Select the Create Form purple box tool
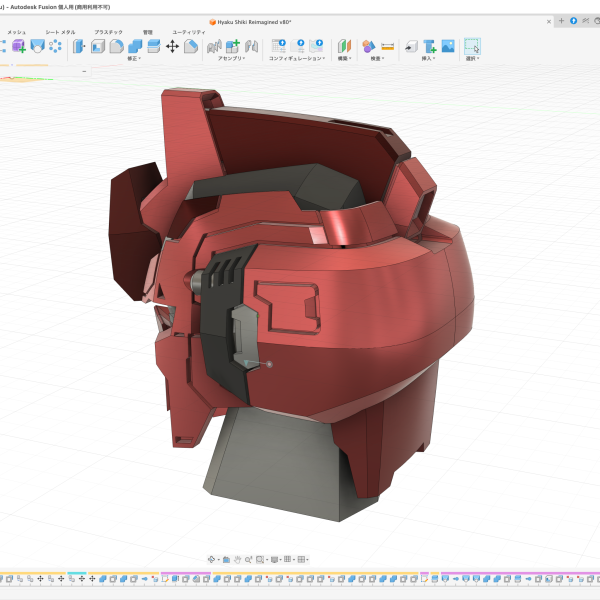Image resolution: width=600 pixels, height=600 pixels. (x=18, y=46)
